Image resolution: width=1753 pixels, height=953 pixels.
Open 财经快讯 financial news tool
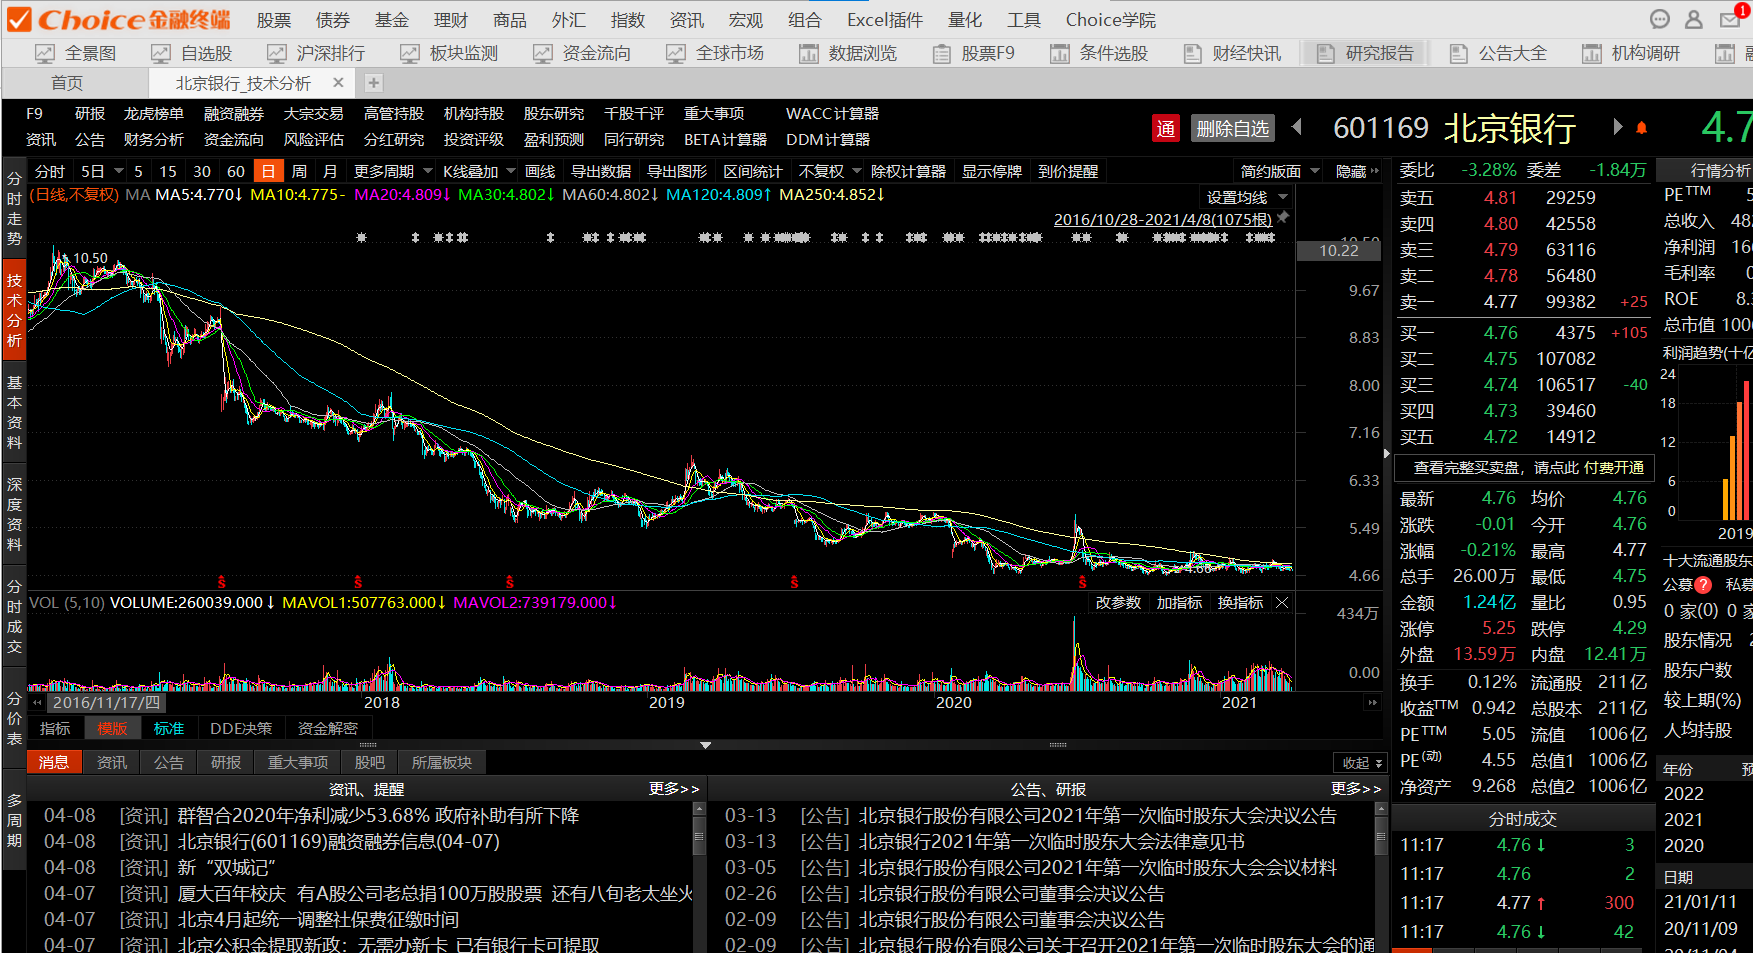coord(1232,53)
